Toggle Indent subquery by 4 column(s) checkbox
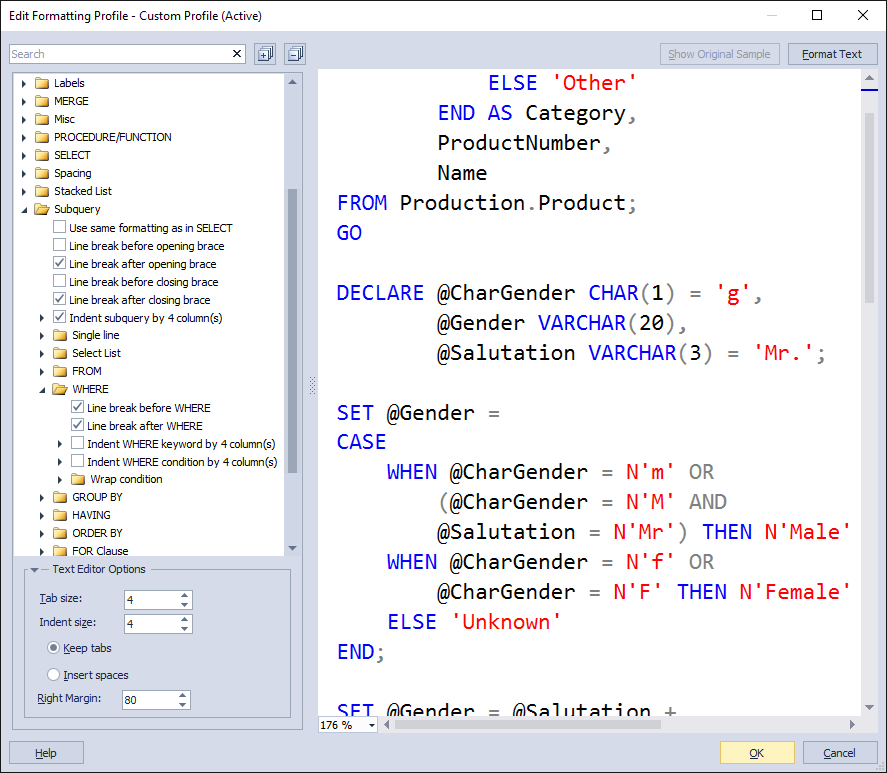Screen dimensions: 887x773 (x=59, y=317)
